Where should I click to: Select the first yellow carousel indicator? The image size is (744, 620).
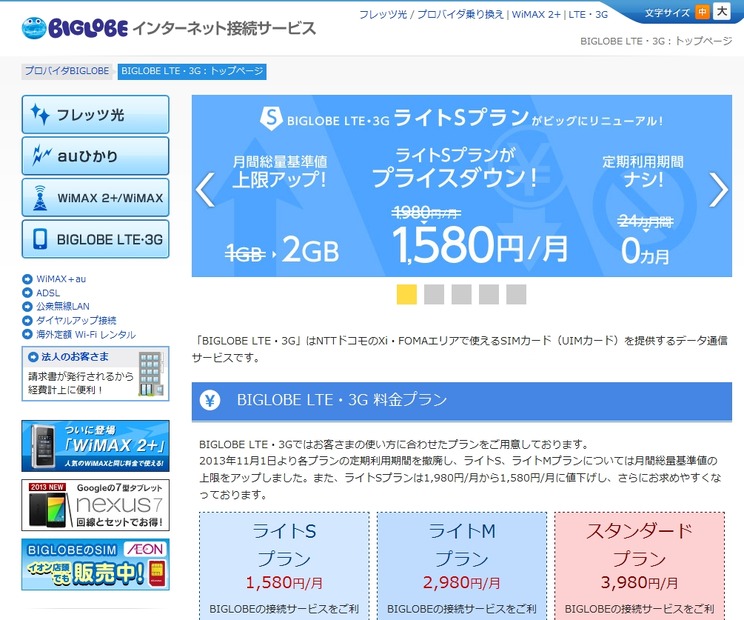point(407,294)
